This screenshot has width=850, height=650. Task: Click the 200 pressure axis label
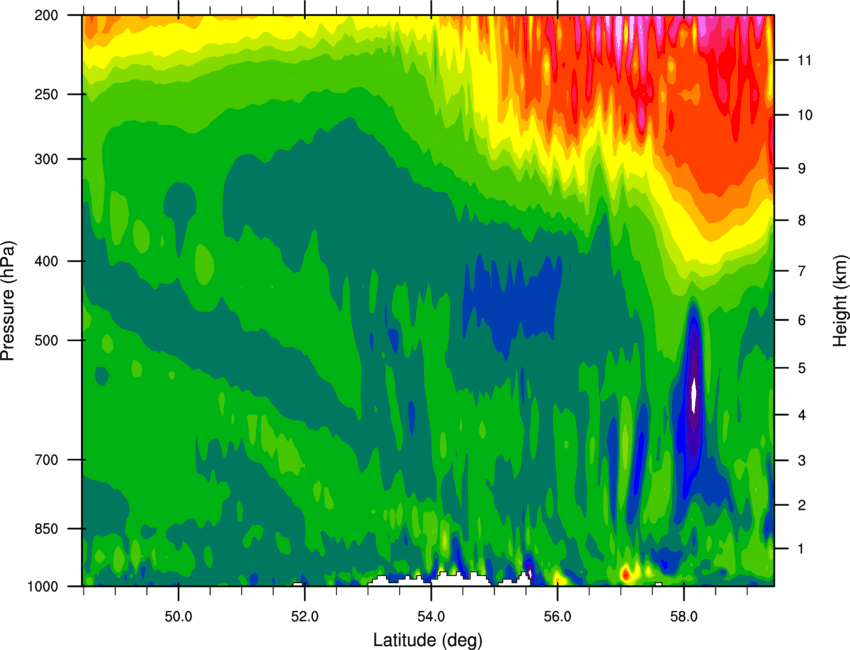46,15
